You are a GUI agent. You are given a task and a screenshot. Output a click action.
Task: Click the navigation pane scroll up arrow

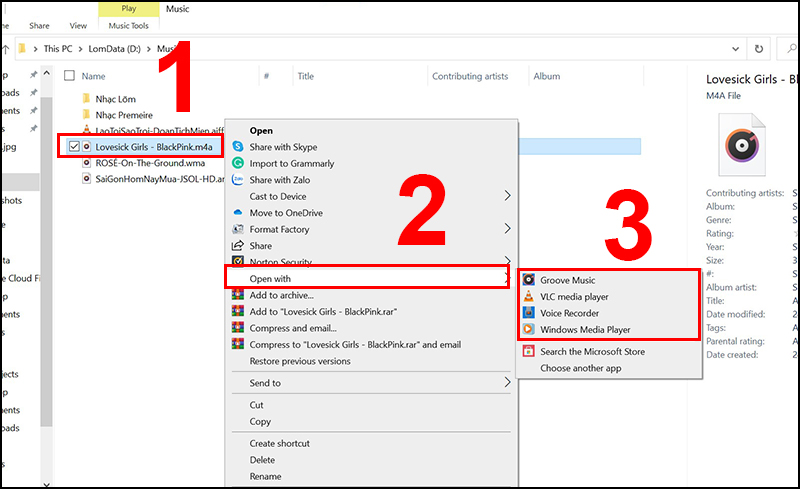(46, 73)
